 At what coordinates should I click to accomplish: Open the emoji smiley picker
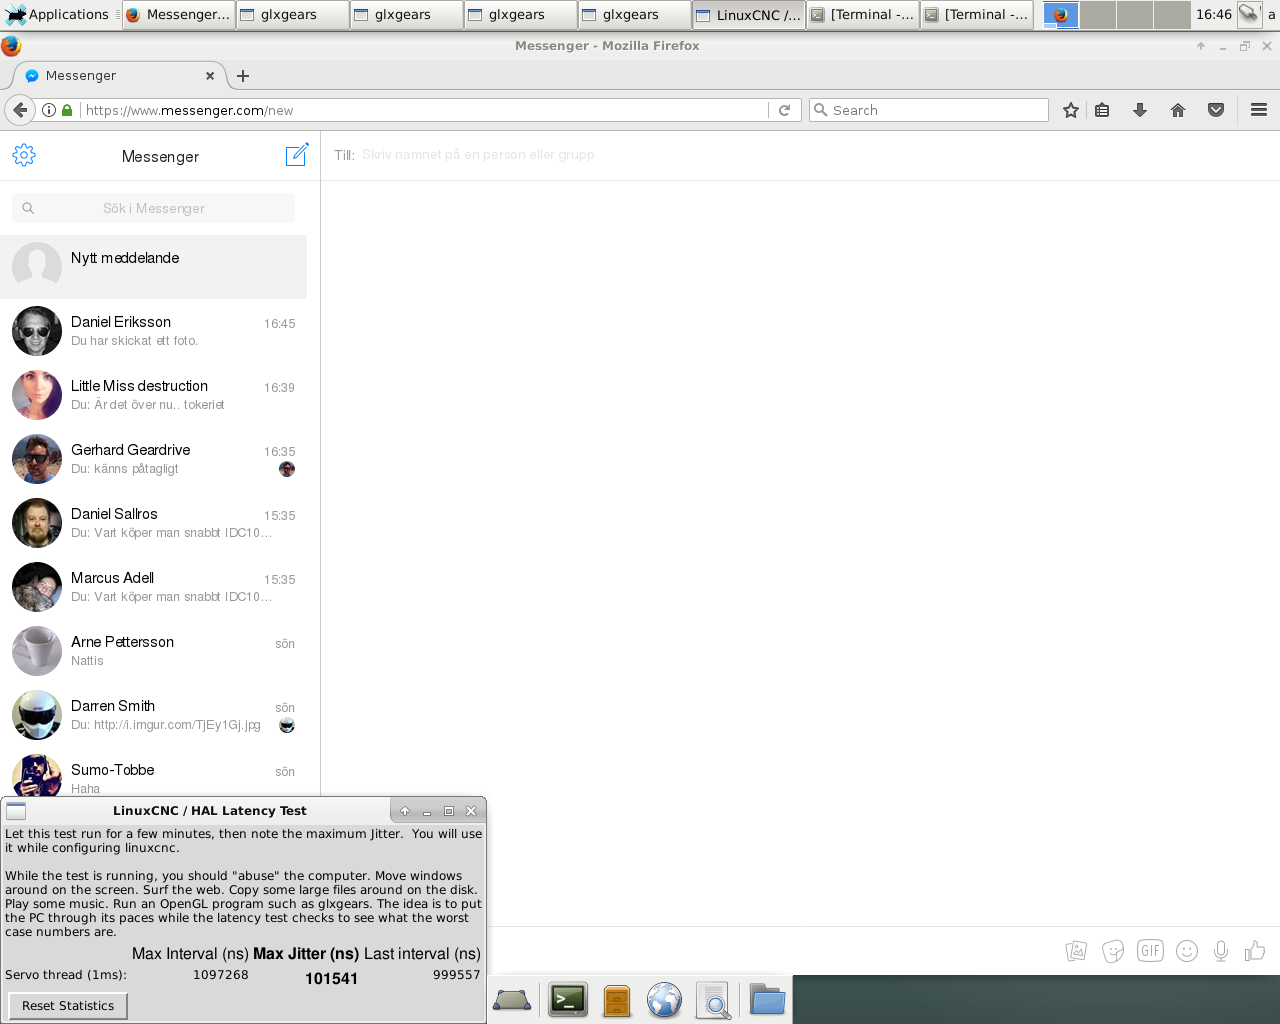(1187, 951)
